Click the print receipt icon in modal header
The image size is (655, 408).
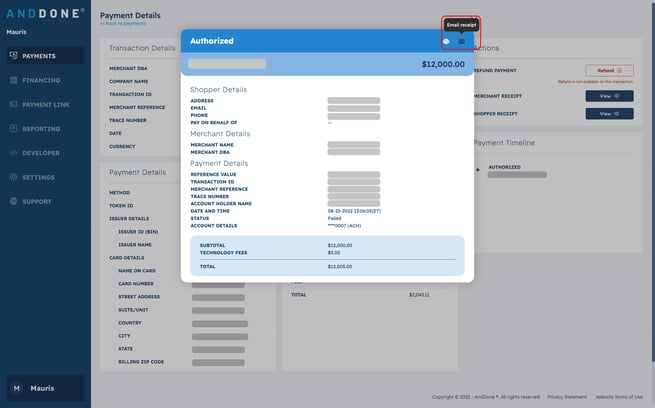[446, 41]
